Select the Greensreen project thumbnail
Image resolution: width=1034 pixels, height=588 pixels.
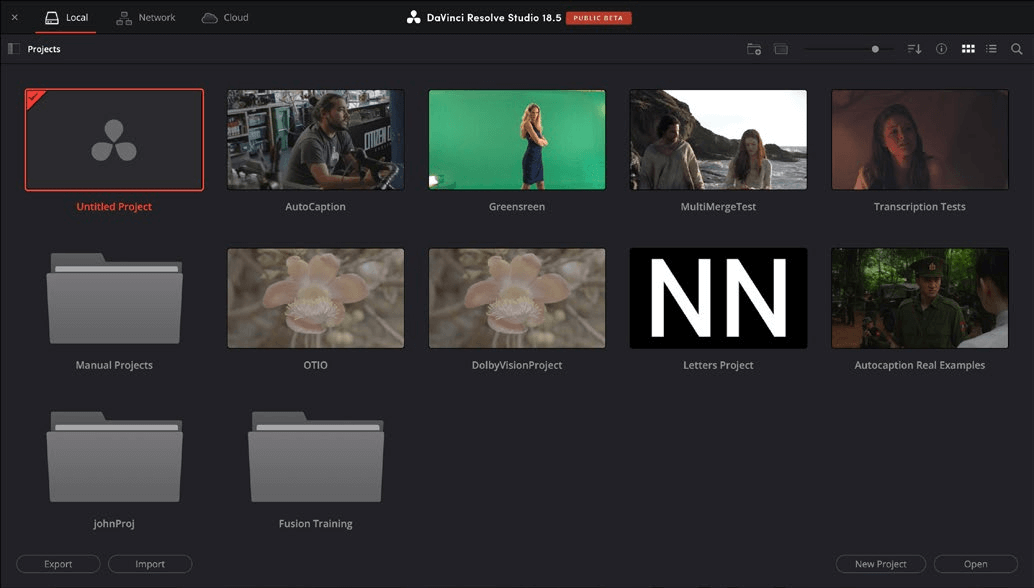[x=517, y=140]
